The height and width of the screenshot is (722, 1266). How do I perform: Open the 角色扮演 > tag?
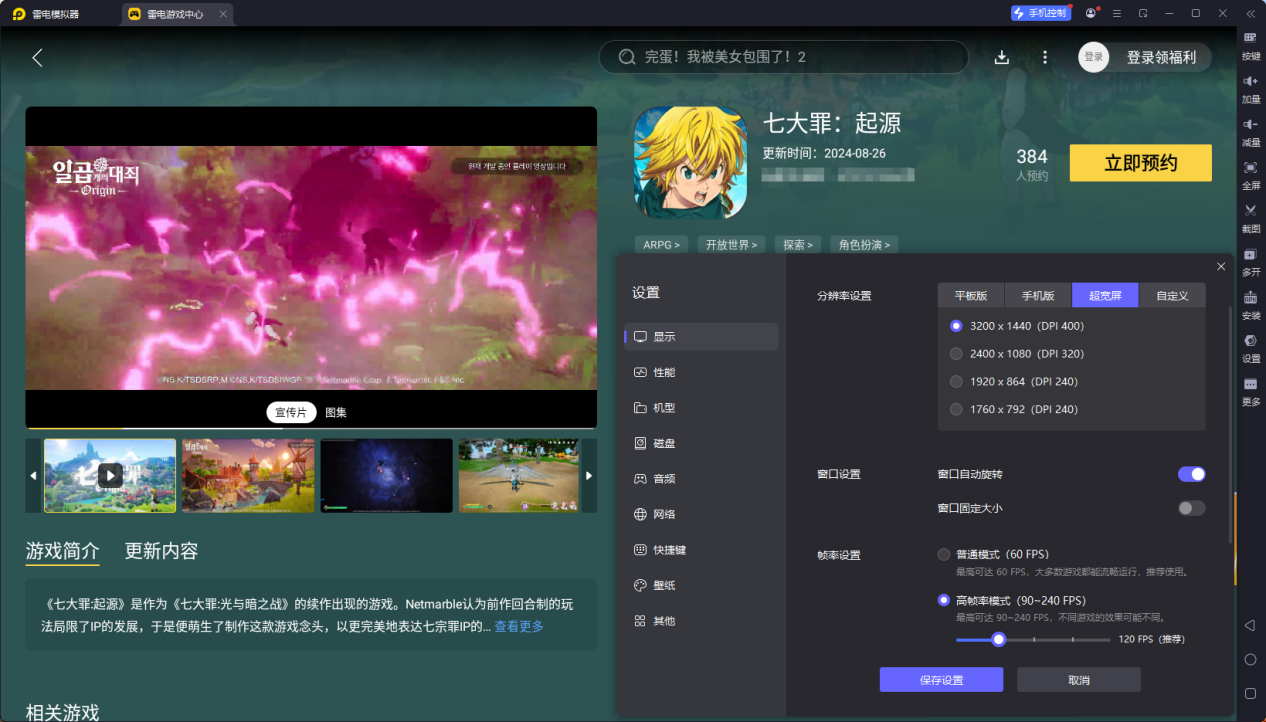click(864, 244)
